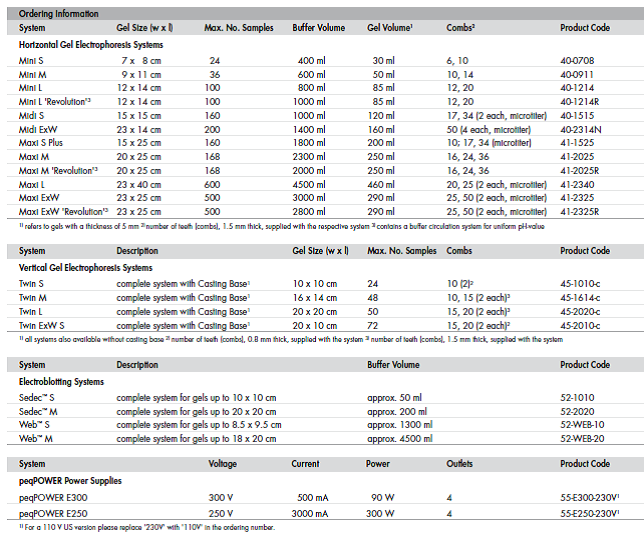644x536 pixels.
Task: Click the peqPOWER E250 current 3000 mA
Action: click(310, 514)
